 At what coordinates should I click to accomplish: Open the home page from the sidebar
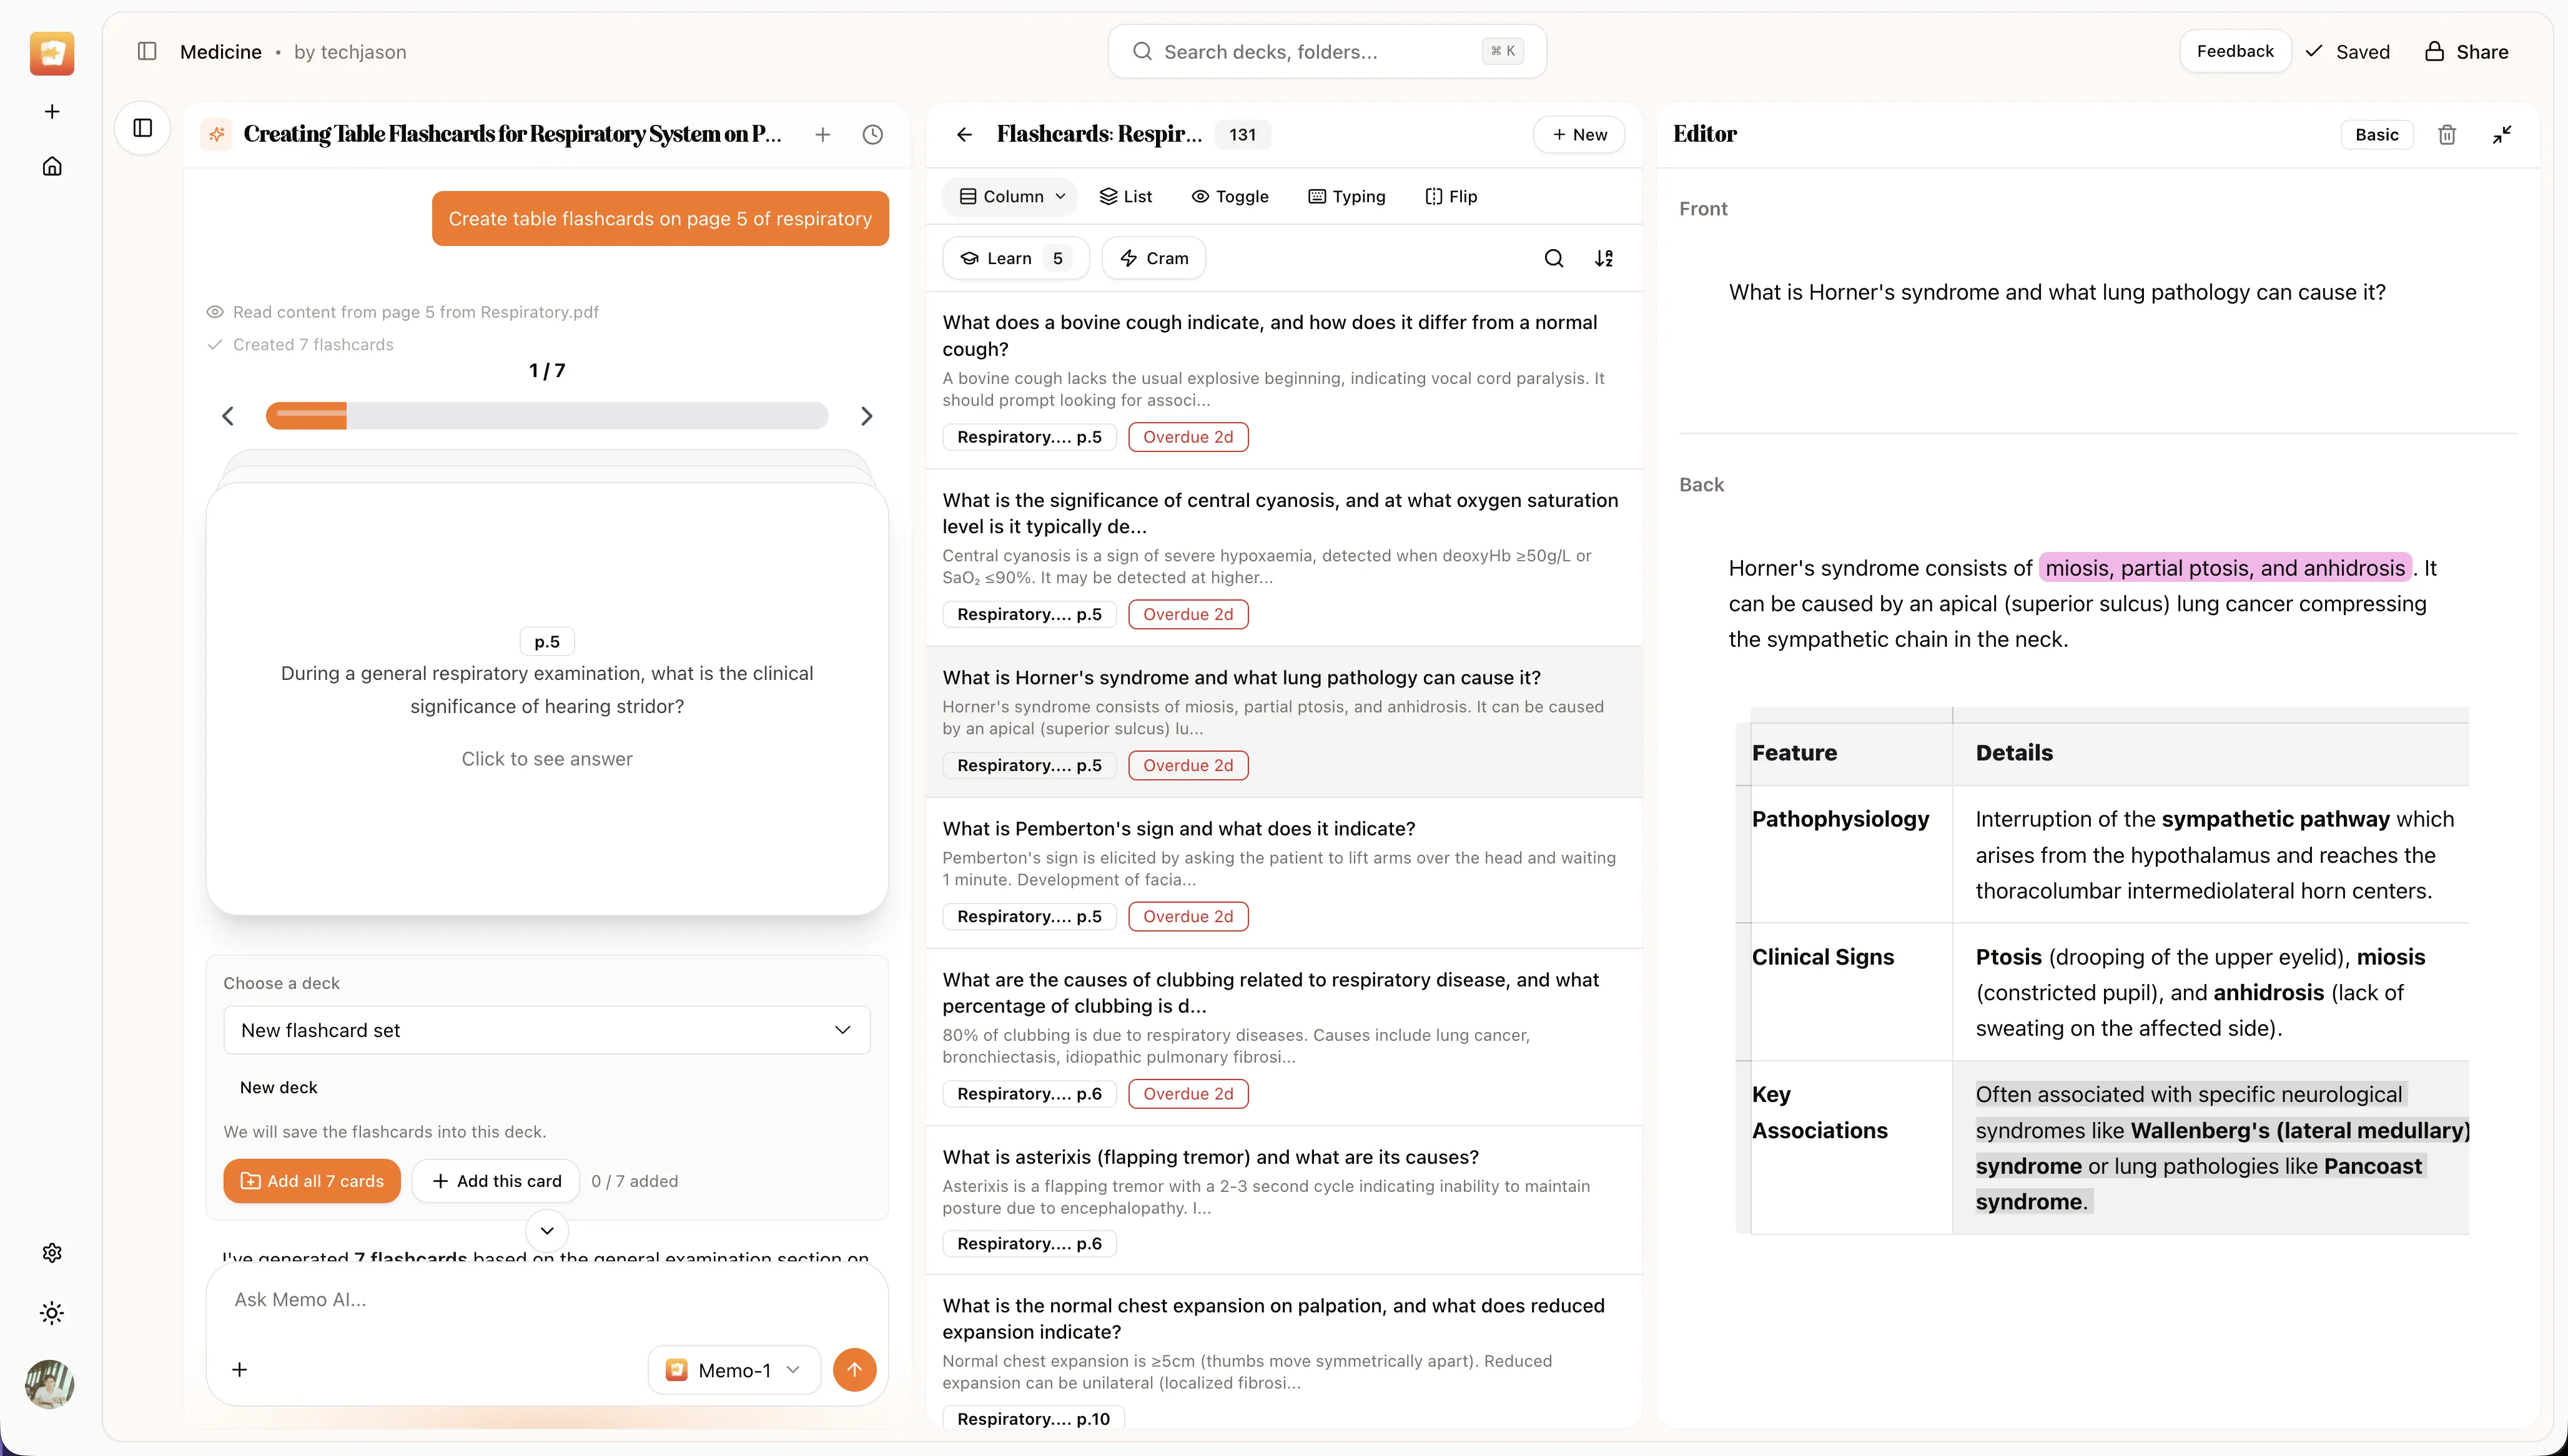coord(51,165)
